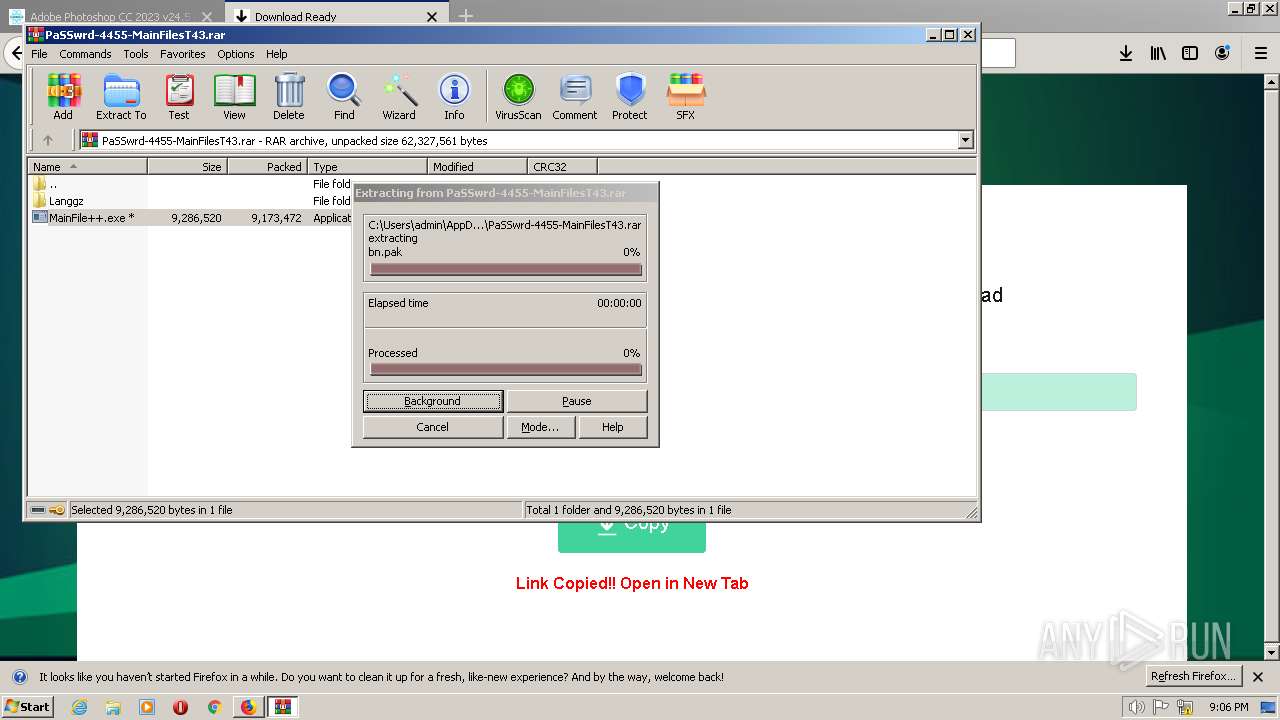Open the Tools menu
This screenshot has width=1280, height=720.
[136, 54]
